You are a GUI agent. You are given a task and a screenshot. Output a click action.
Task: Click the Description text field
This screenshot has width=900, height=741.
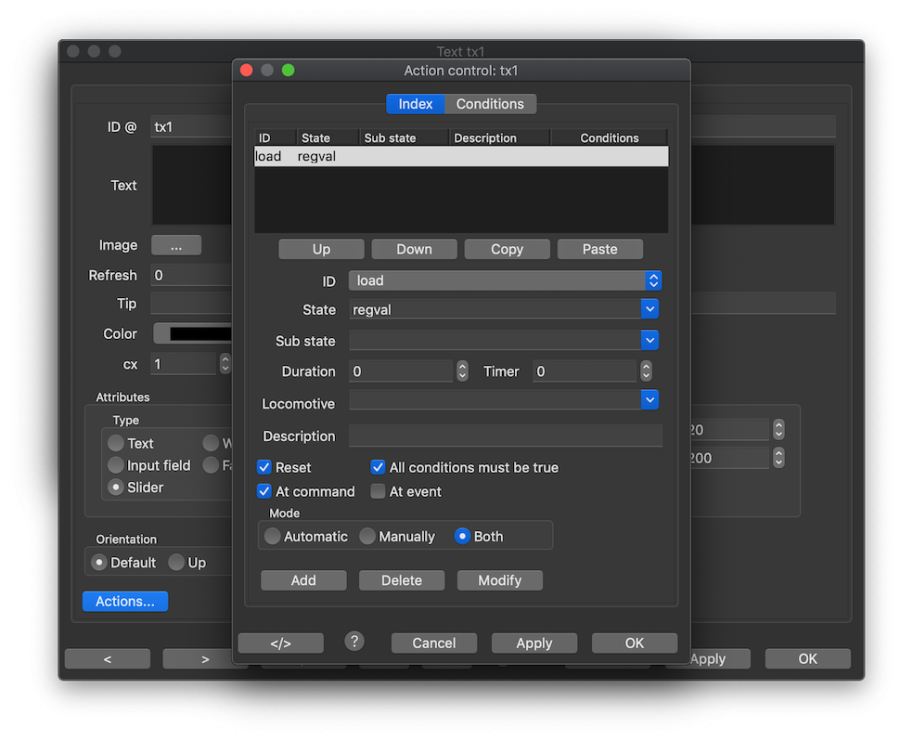[x=505, y=436]
